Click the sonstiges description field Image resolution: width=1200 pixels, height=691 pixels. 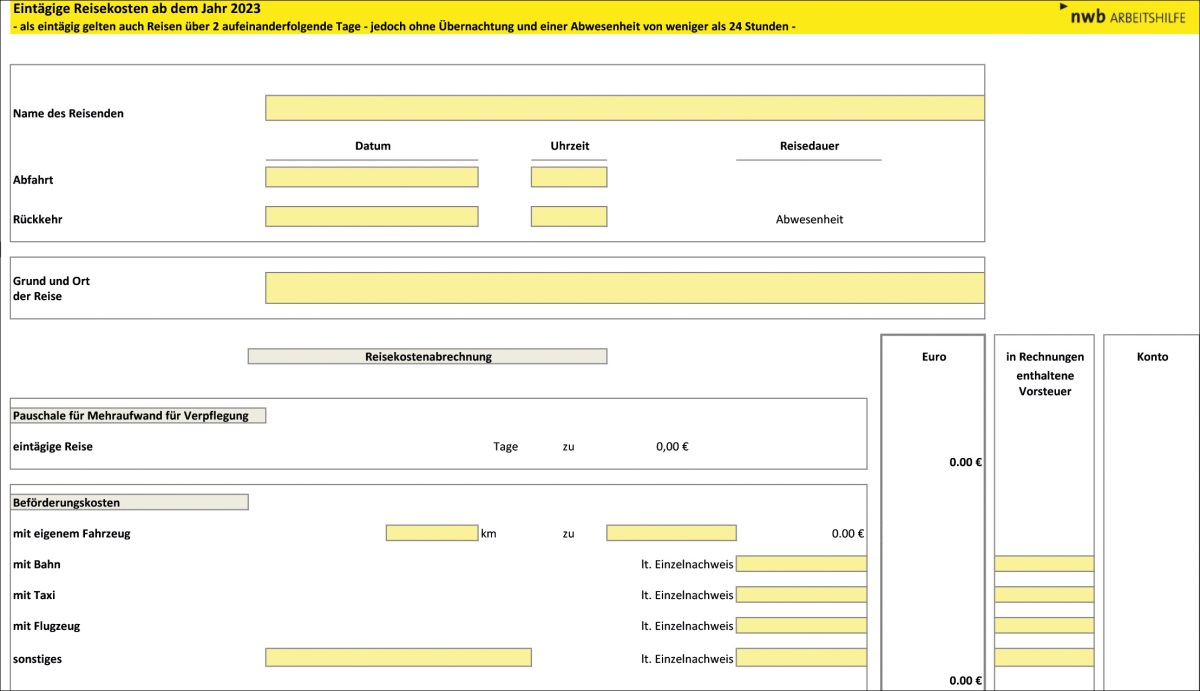click(x=398, y=657)
